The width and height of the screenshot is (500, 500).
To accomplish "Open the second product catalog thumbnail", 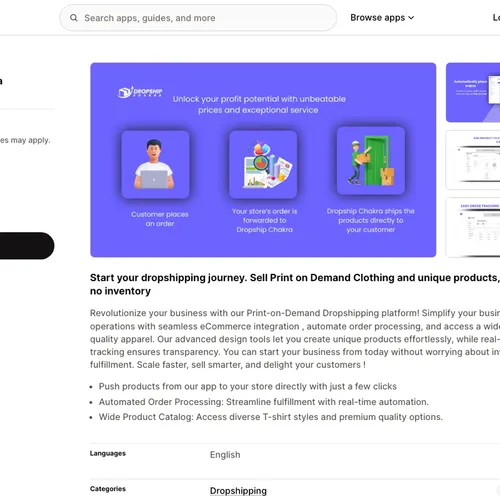I will [x=473, y=160].
